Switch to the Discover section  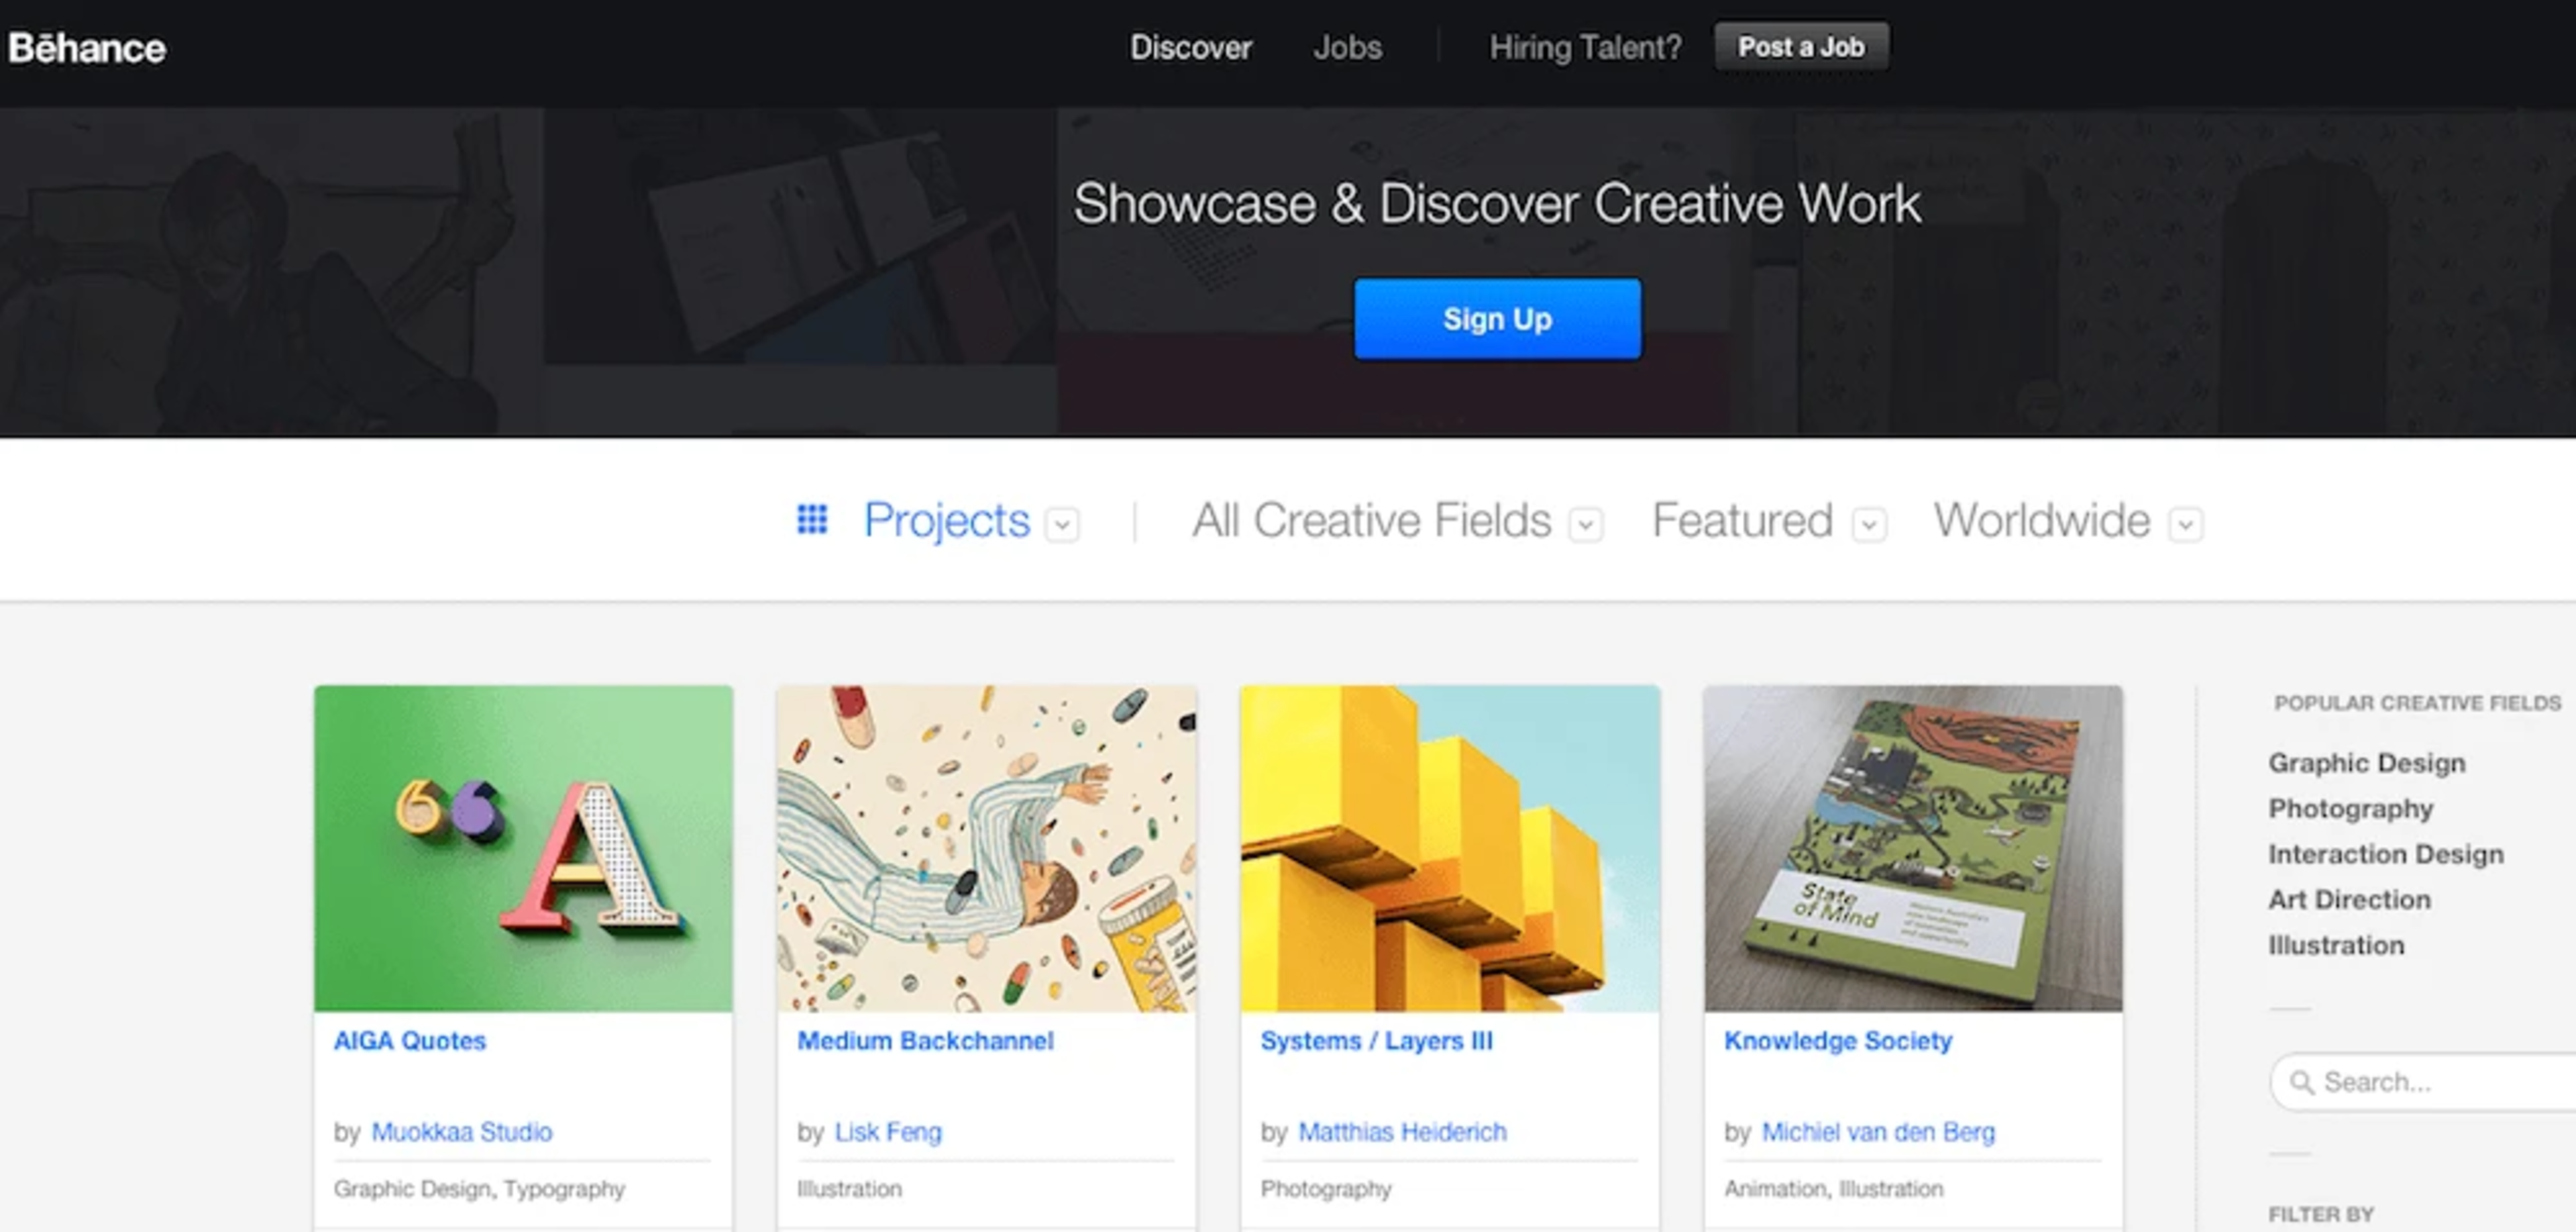(x=1191, y=47)
